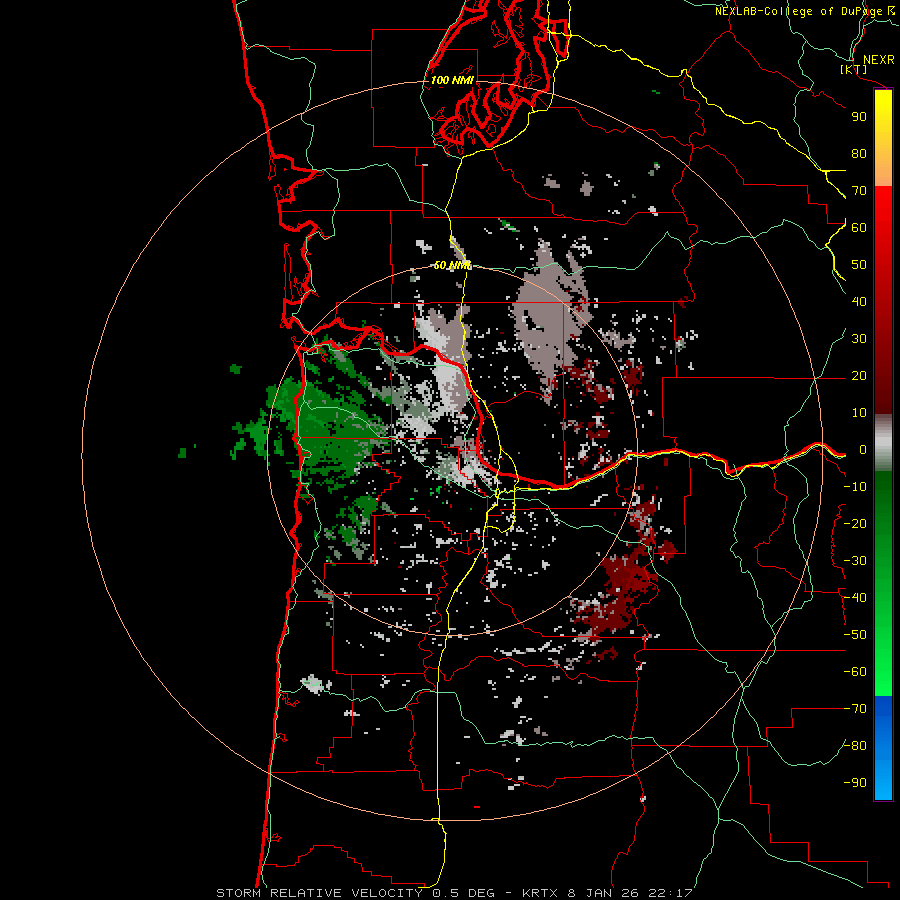The width and height of the screenshot is (900, 900).
Task: Click the -30 scale value
Action: coord(855,561)
